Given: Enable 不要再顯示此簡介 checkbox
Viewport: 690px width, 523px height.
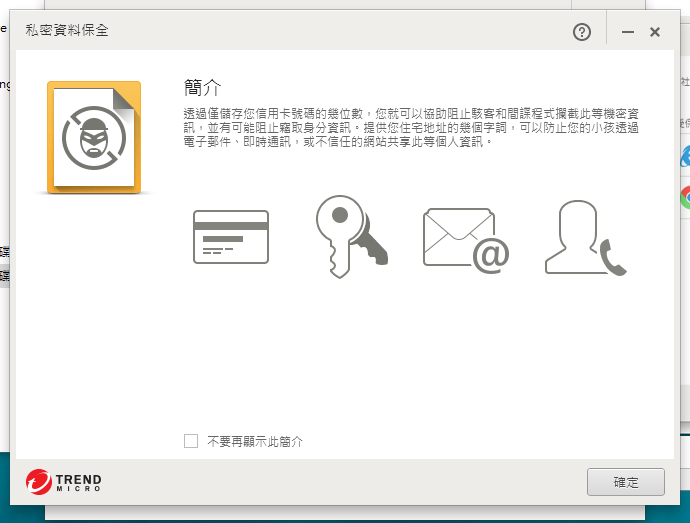Looking at the screenshot, I should pyautogui.click(x=191, y=441).
